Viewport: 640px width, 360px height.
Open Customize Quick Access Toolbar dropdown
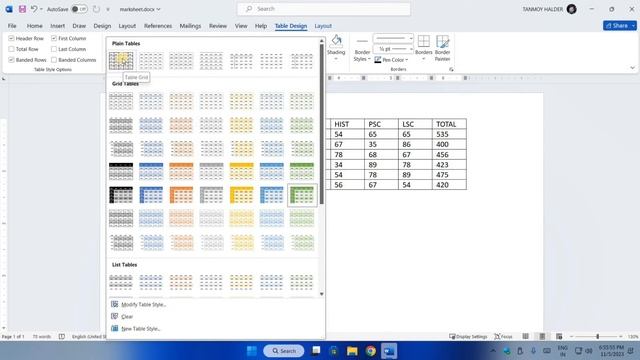click(x=108, y=9)
